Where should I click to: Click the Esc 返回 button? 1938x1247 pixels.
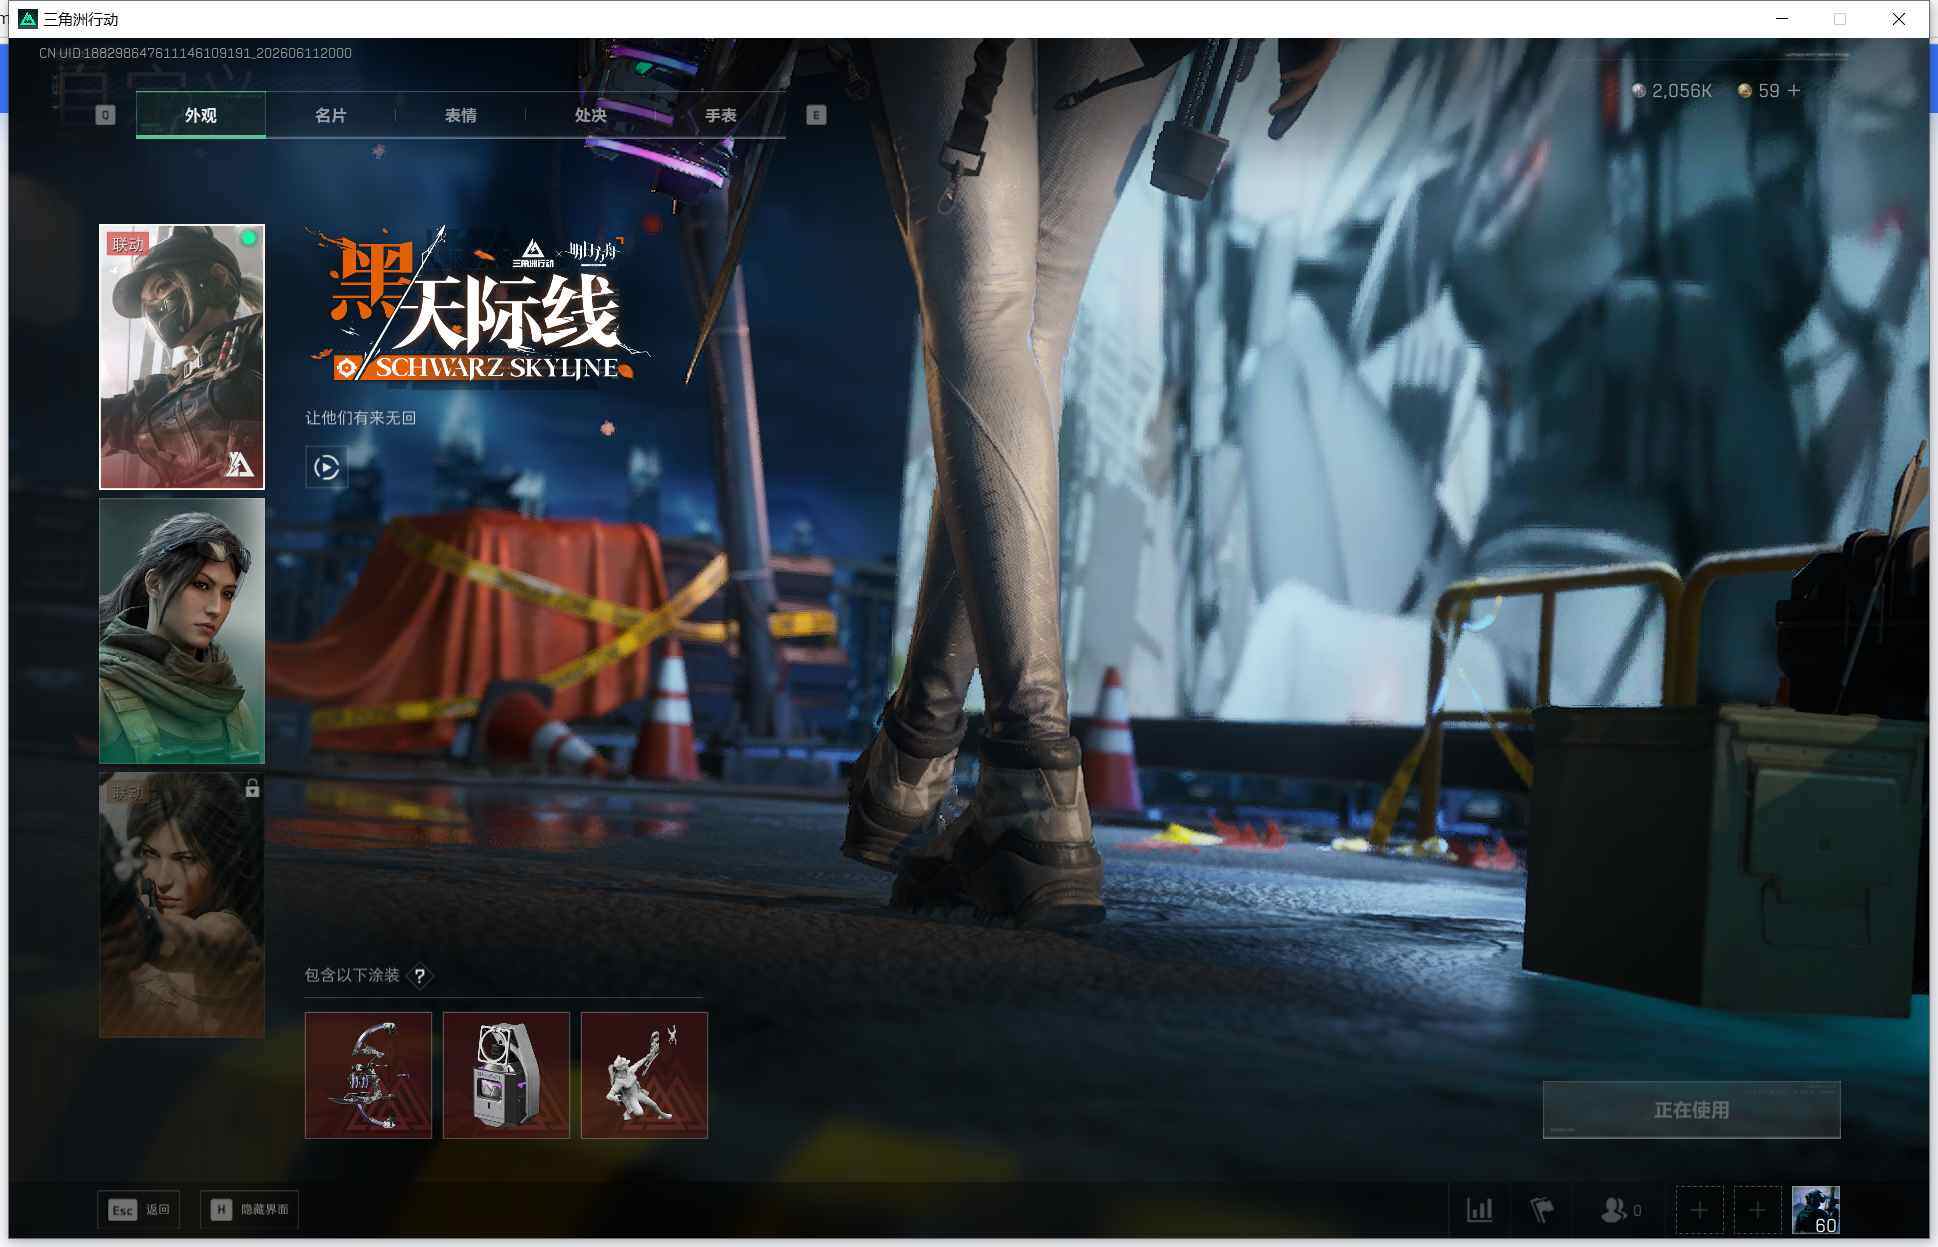139,1210
